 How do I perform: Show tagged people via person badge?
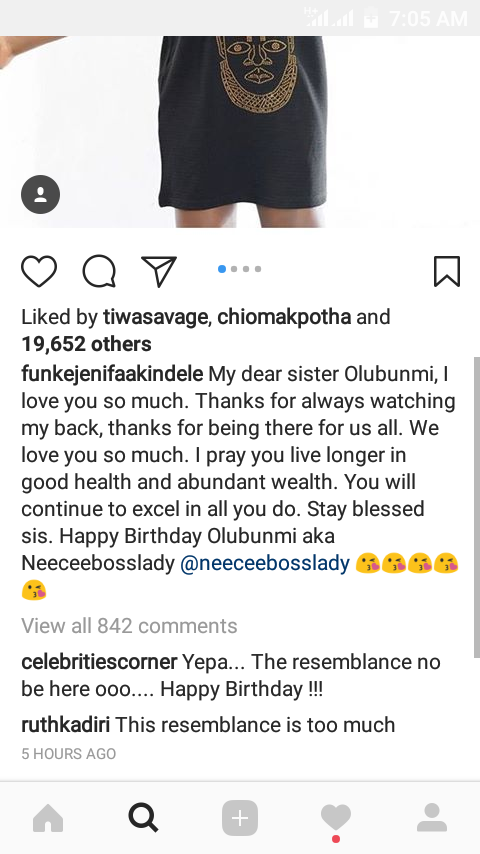click(x=40, y=194)
